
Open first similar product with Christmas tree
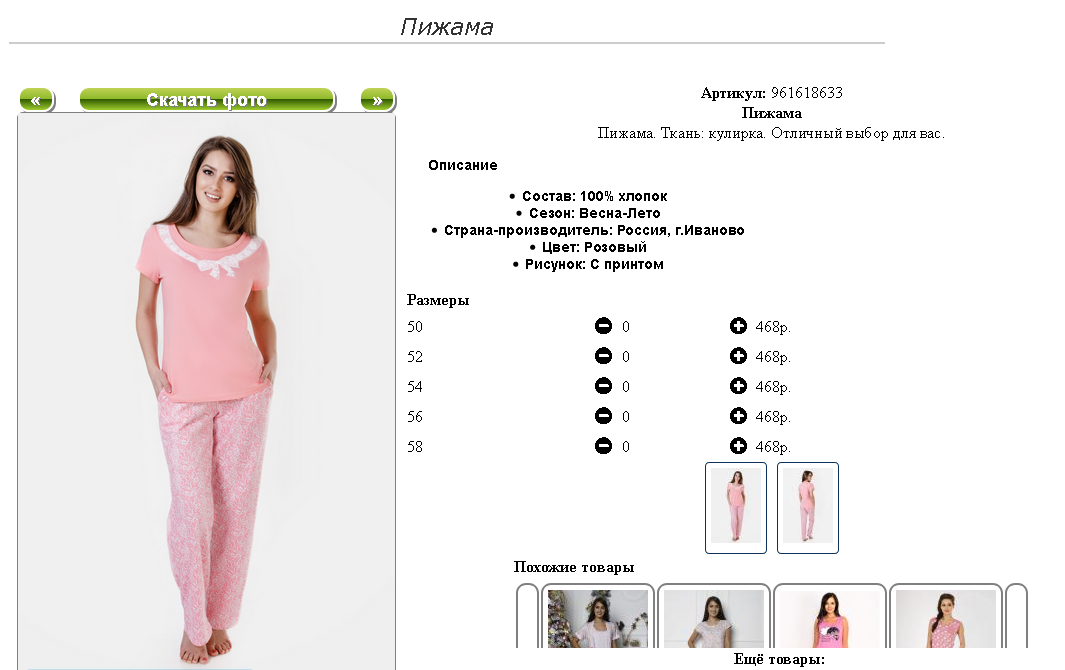point(598,618)
